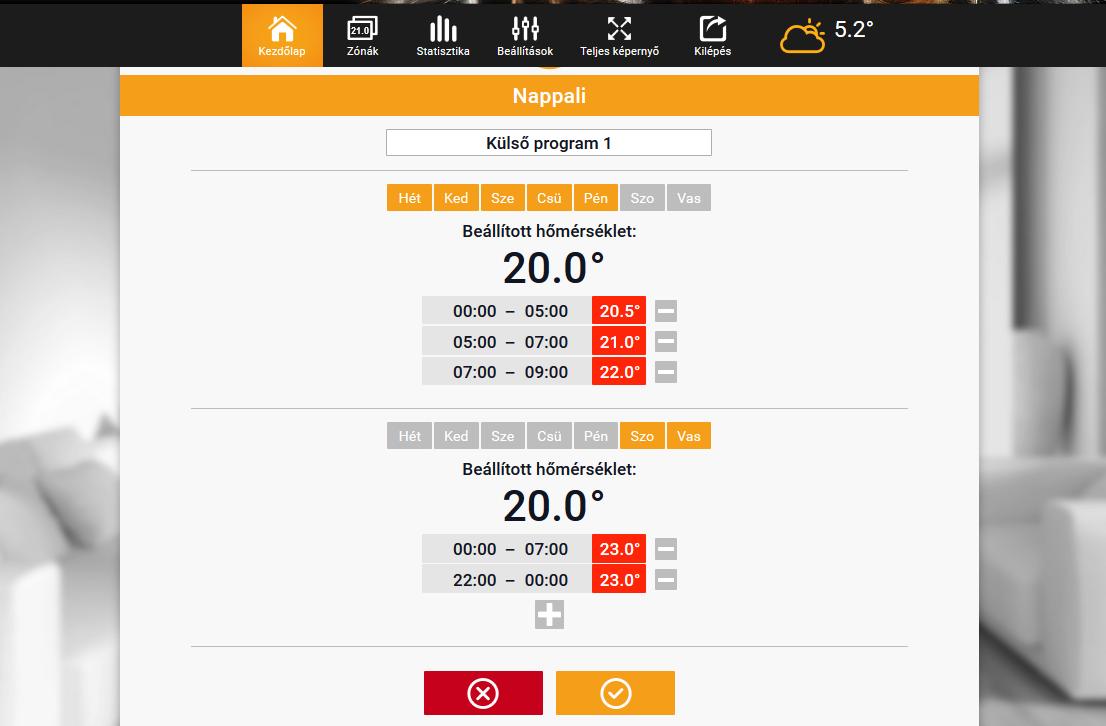Remove the 22:00–00:00 time slot
Image resolution: width=1106 pixels, height=726 pixels.
coord(665,579)
